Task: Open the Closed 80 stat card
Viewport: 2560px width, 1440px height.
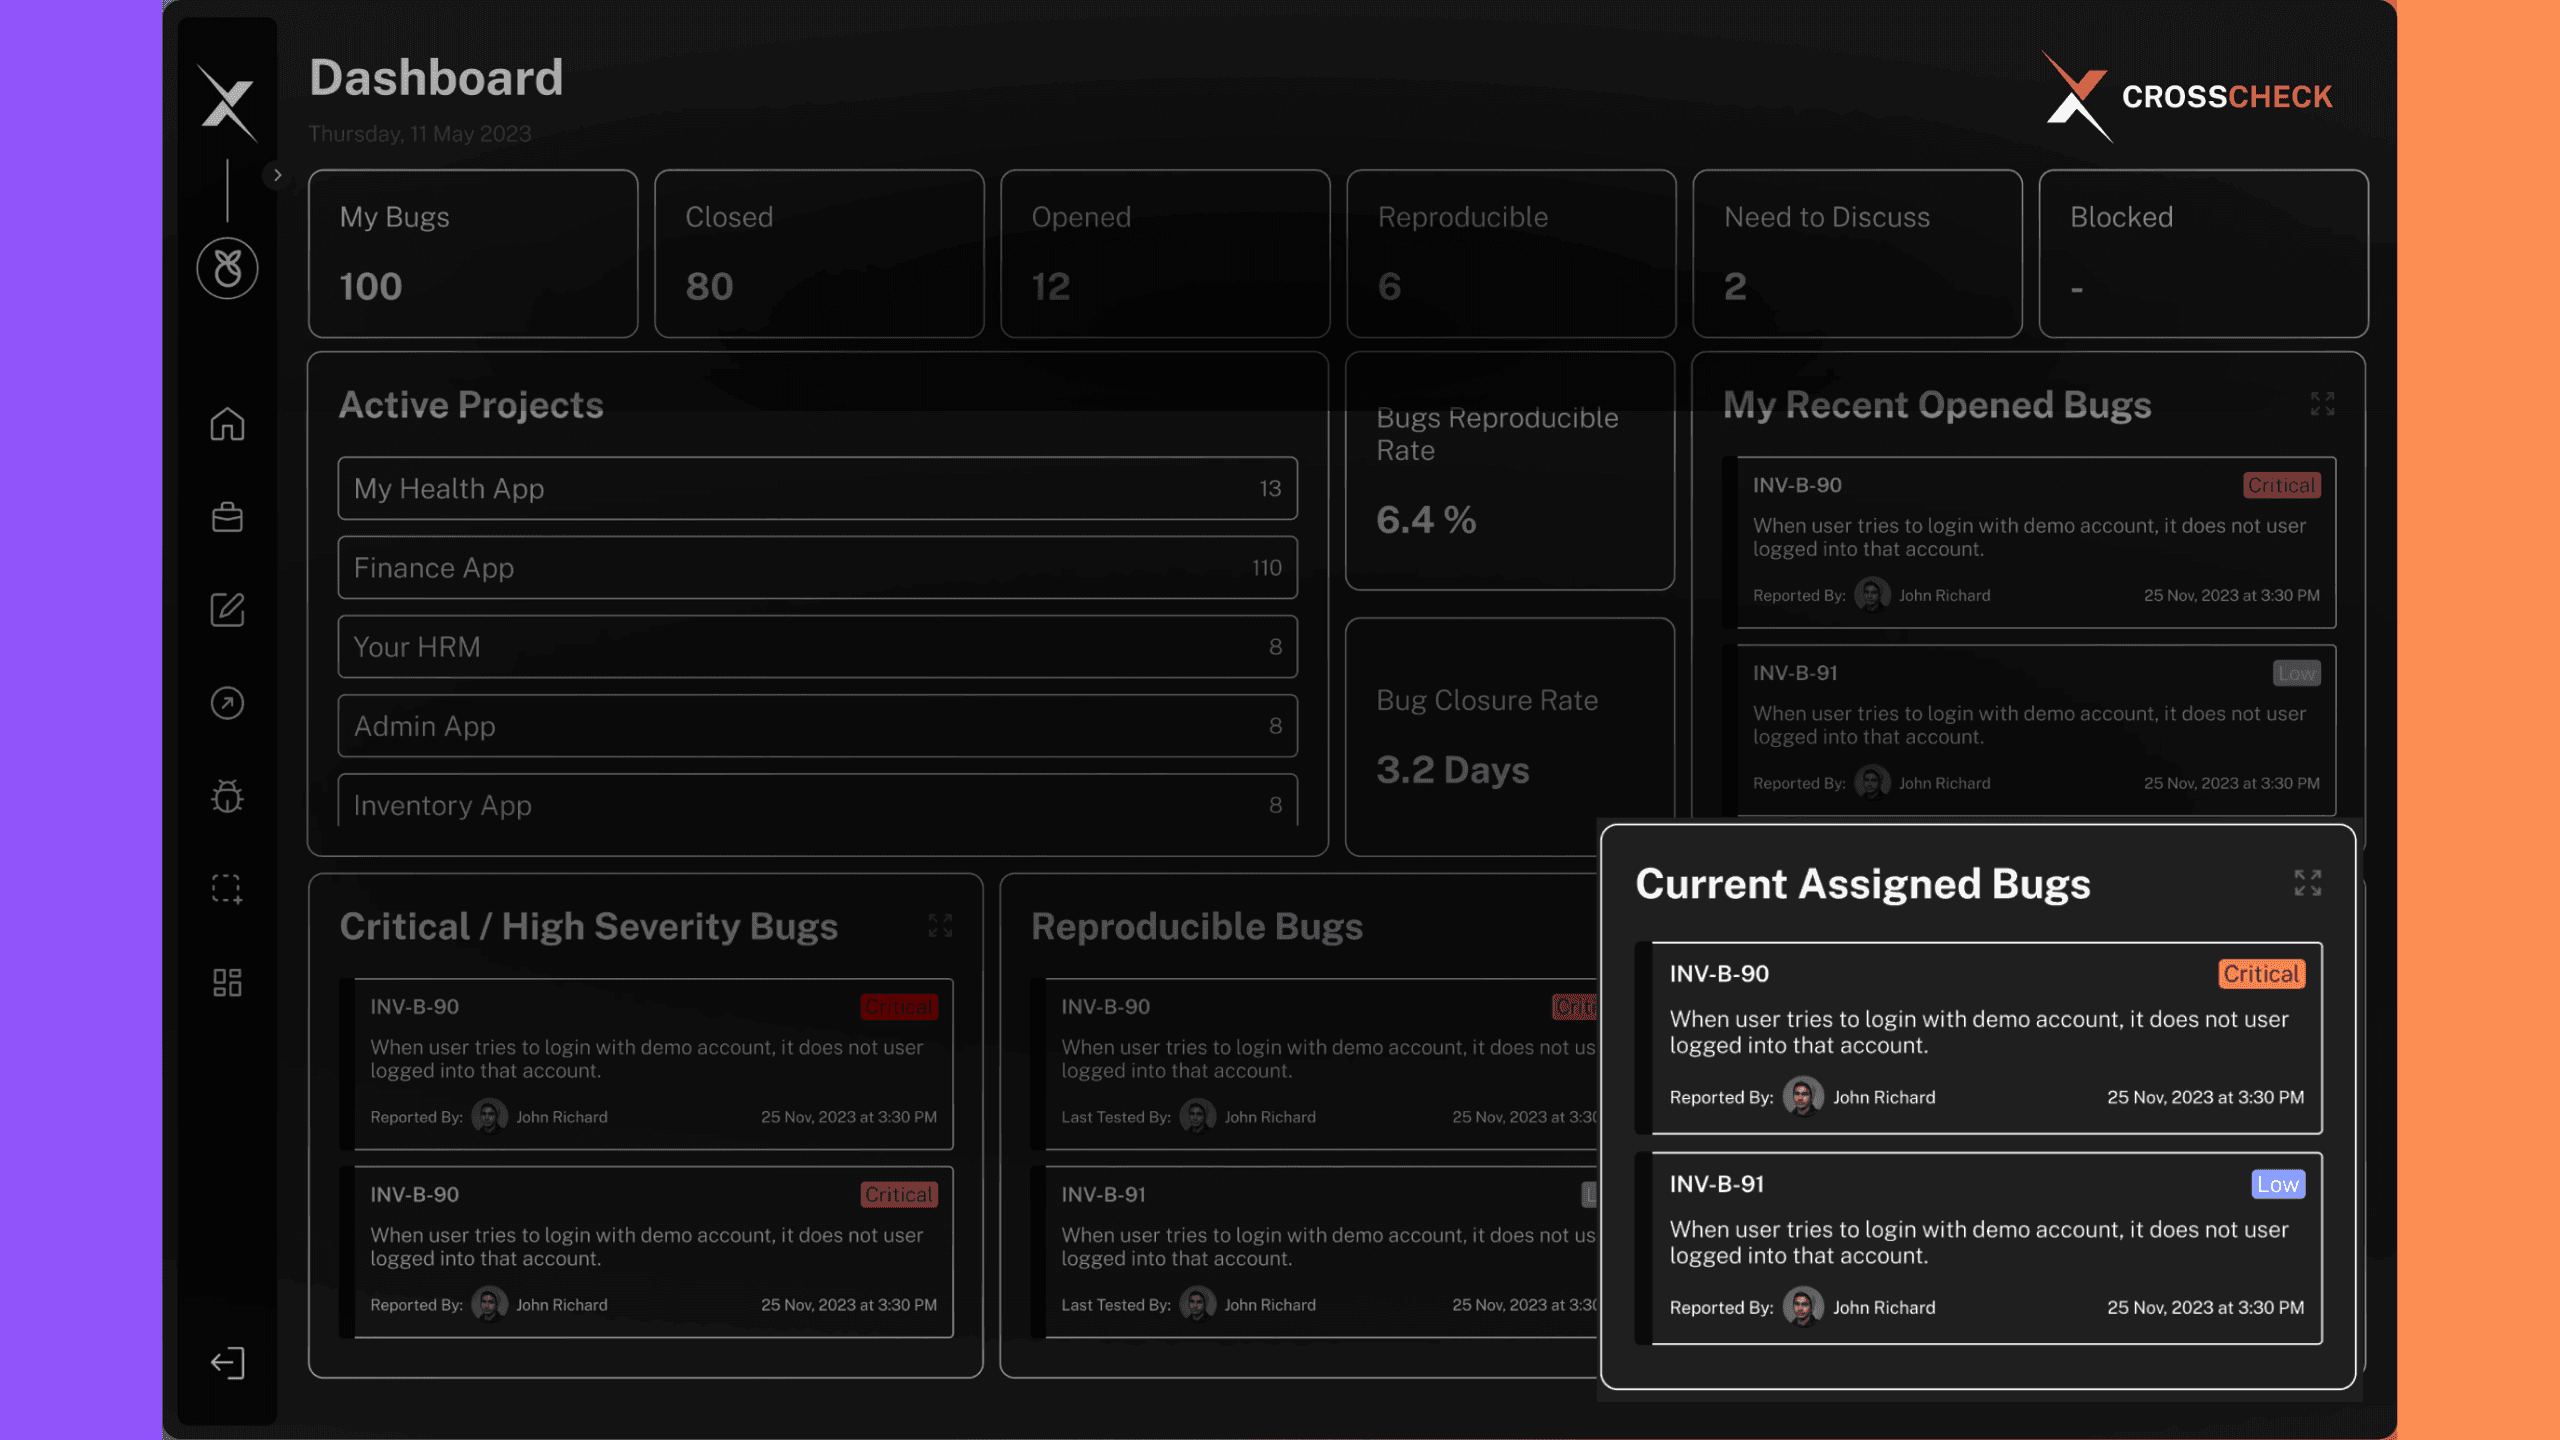Action: tap(819, 253)
